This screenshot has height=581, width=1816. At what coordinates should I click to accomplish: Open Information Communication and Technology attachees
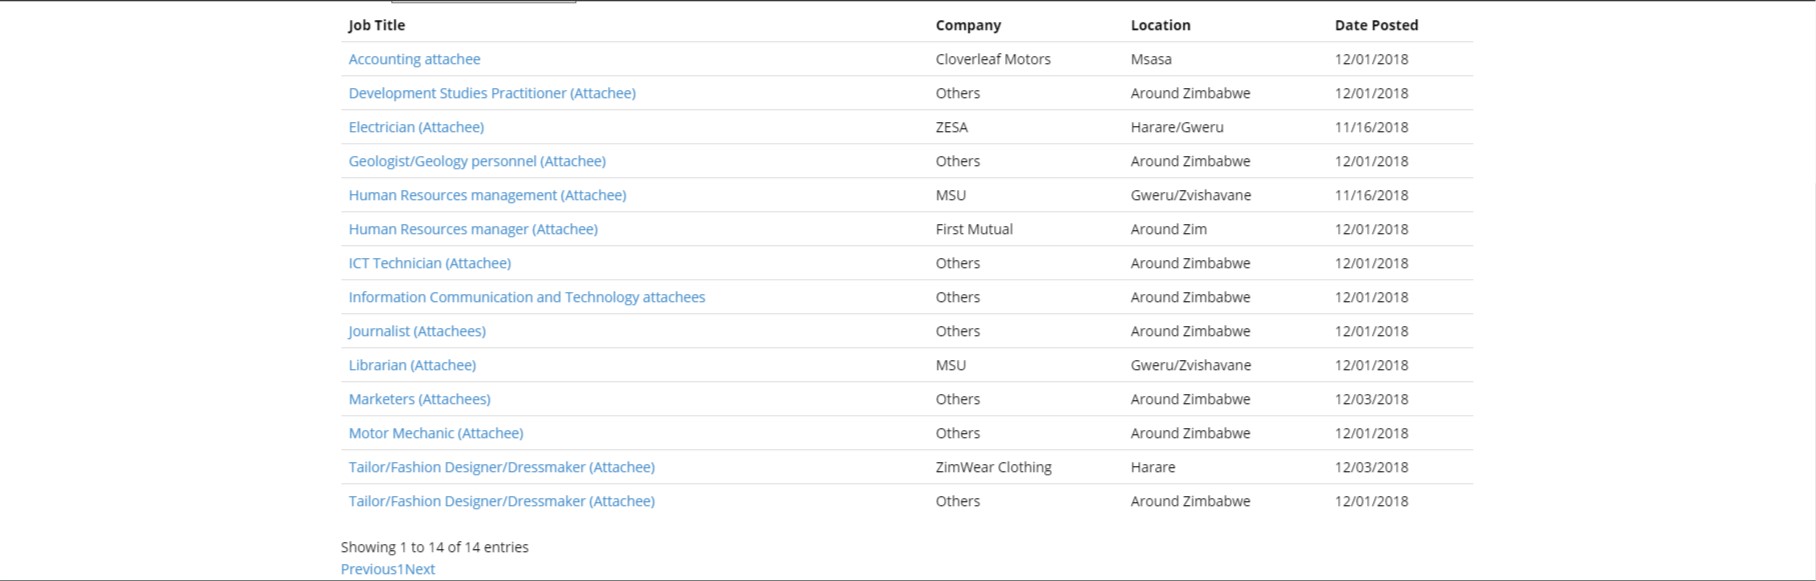pyautogui.click(x=527, y=297)
